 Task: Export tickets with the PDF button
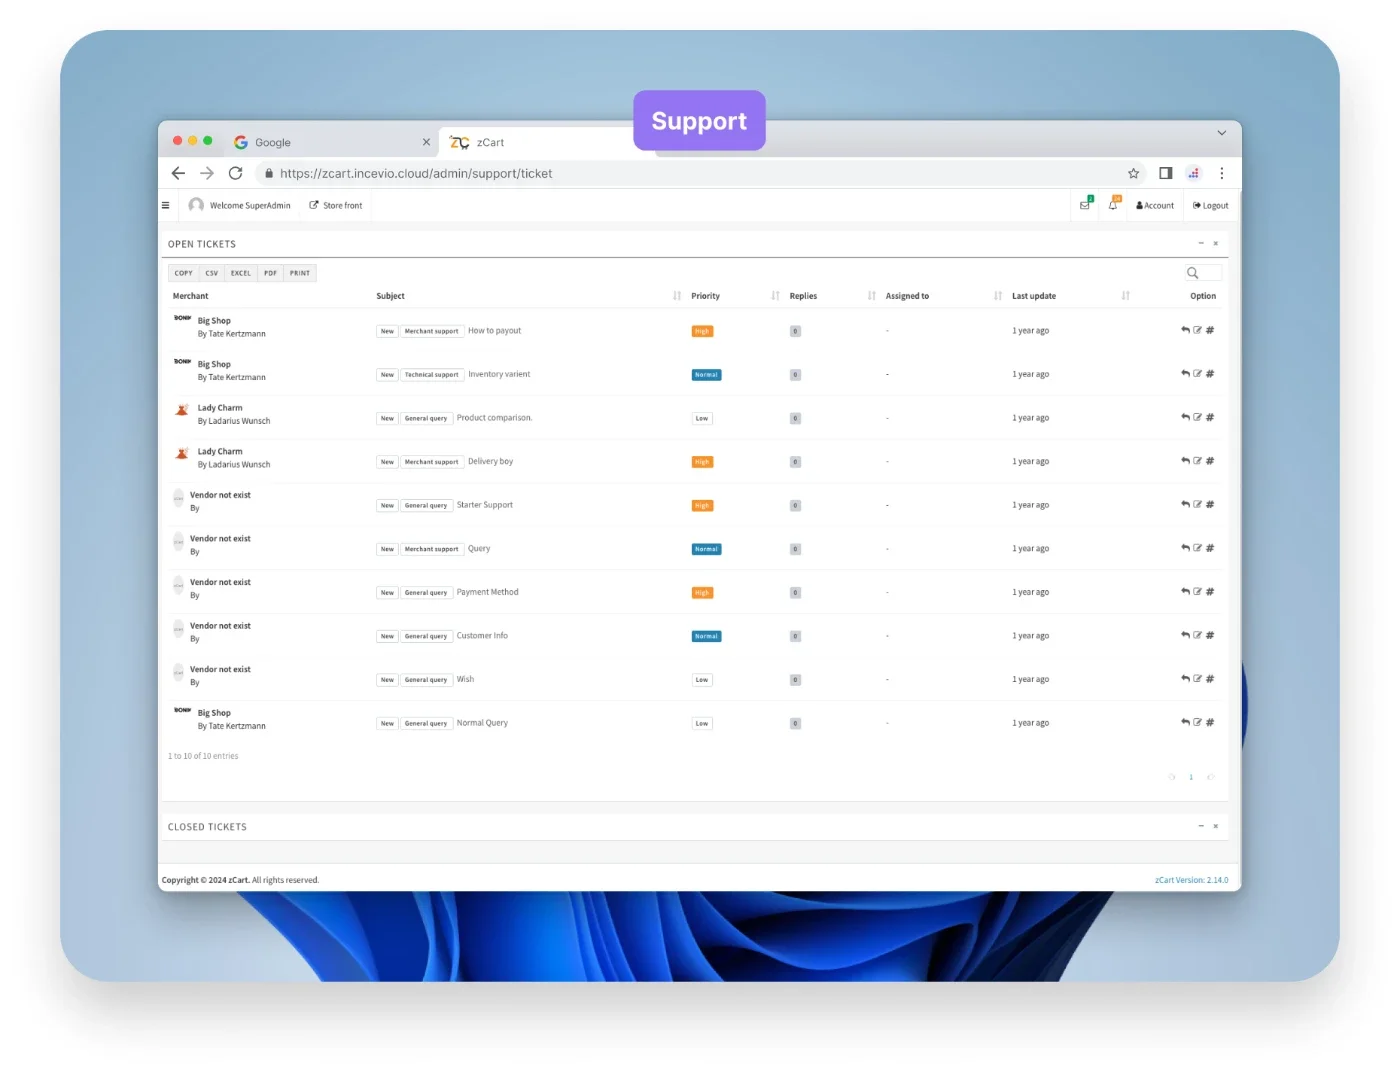click(x=270, y=273)
